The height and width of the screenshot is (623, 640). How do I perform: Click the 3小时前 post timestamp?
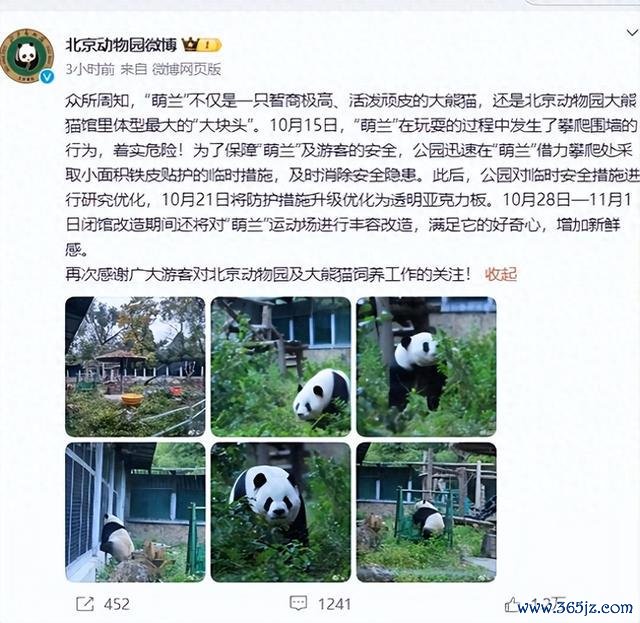(90, 69)
